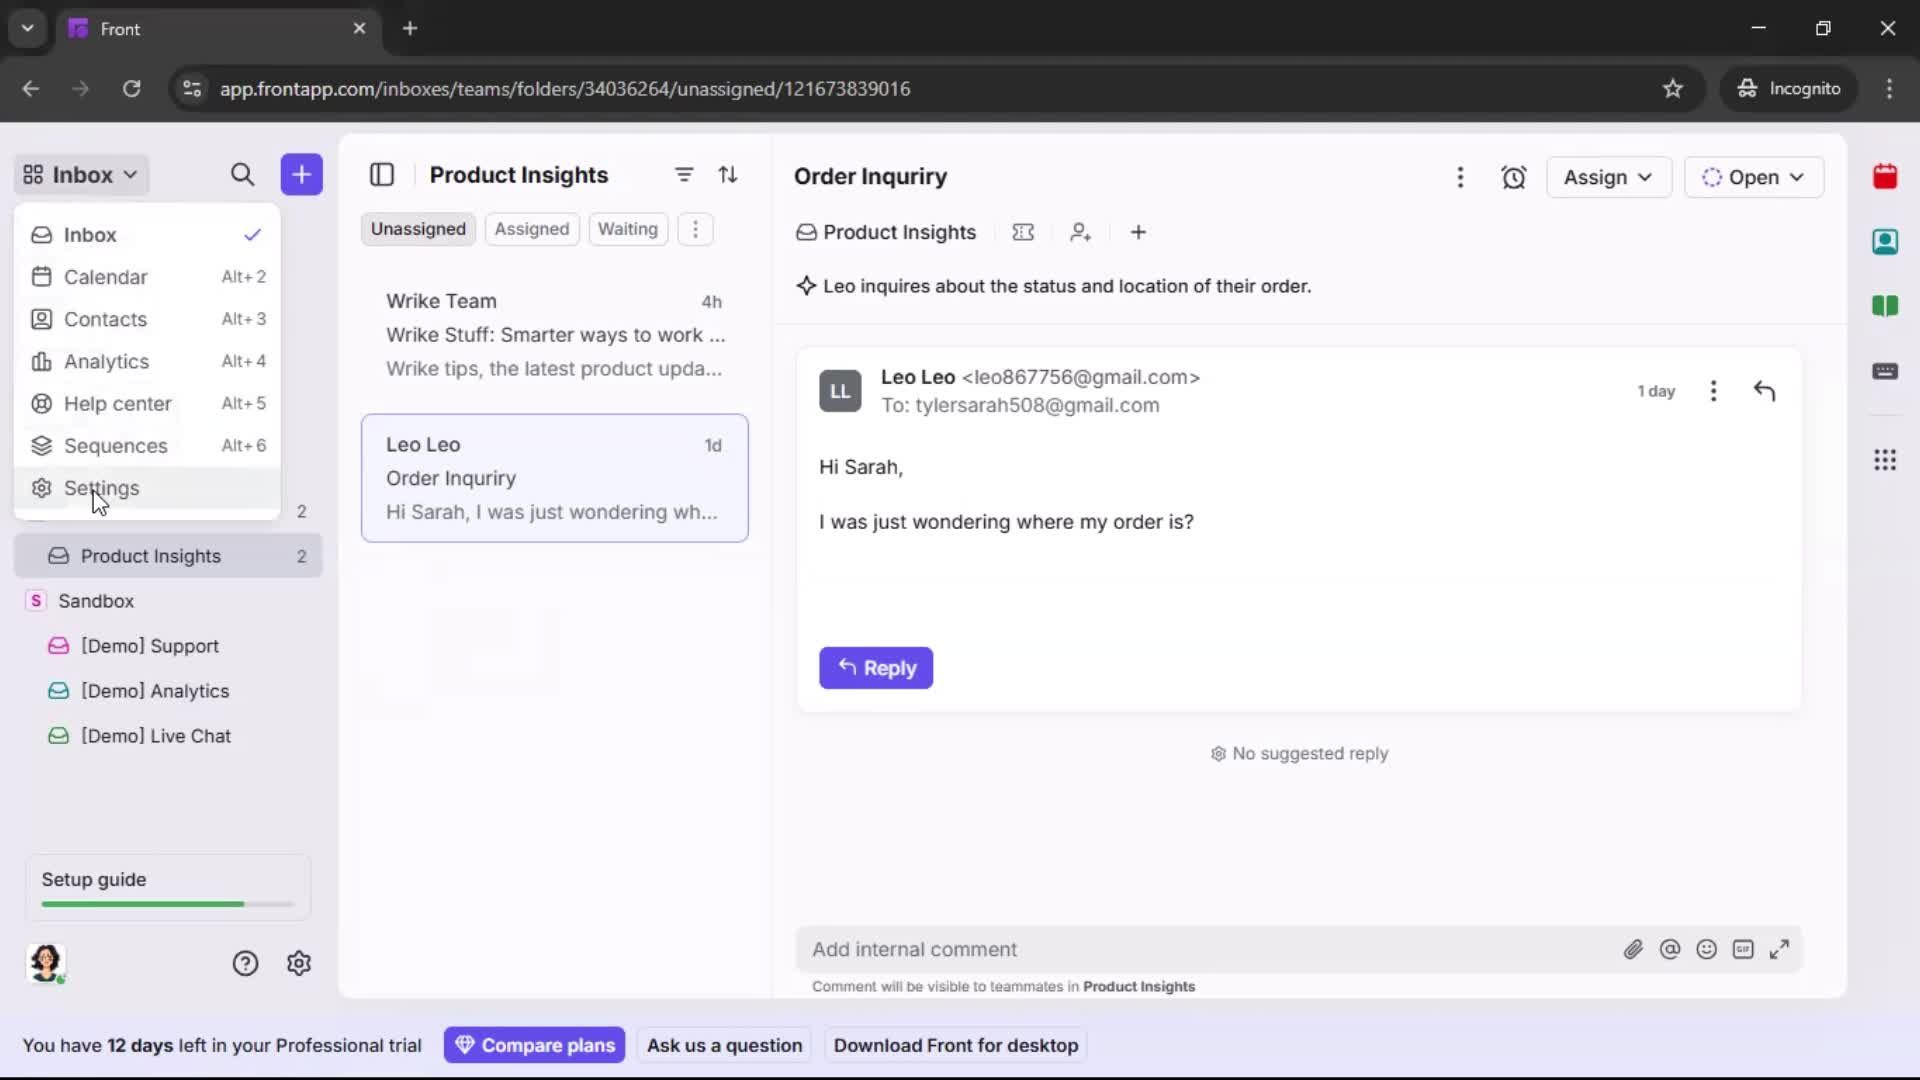Image resolution: width=1920 pixels, height=1080 pixels.
Task: Click the Add internal comment field
Action: click(1100, 949)
